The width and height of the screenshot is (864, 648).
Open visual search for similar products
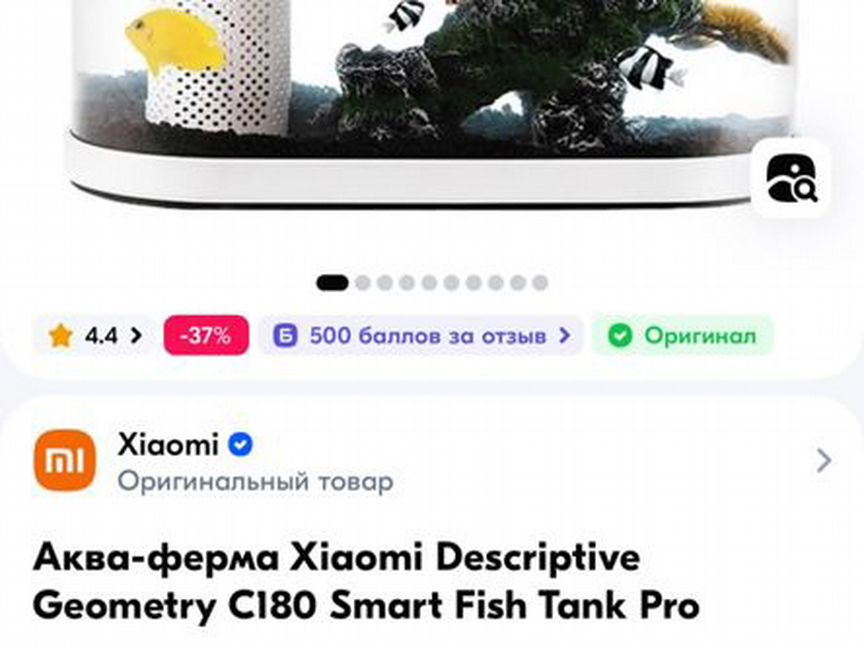click(792, 179)
